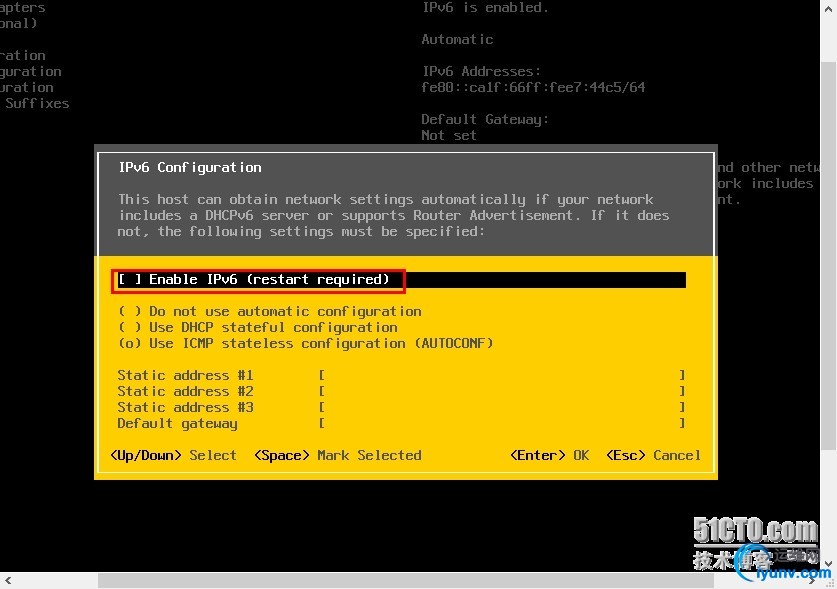This screenshot has height=589, width=837.
Task: Click the Esc Cancel option
Action: pos(653,456)
